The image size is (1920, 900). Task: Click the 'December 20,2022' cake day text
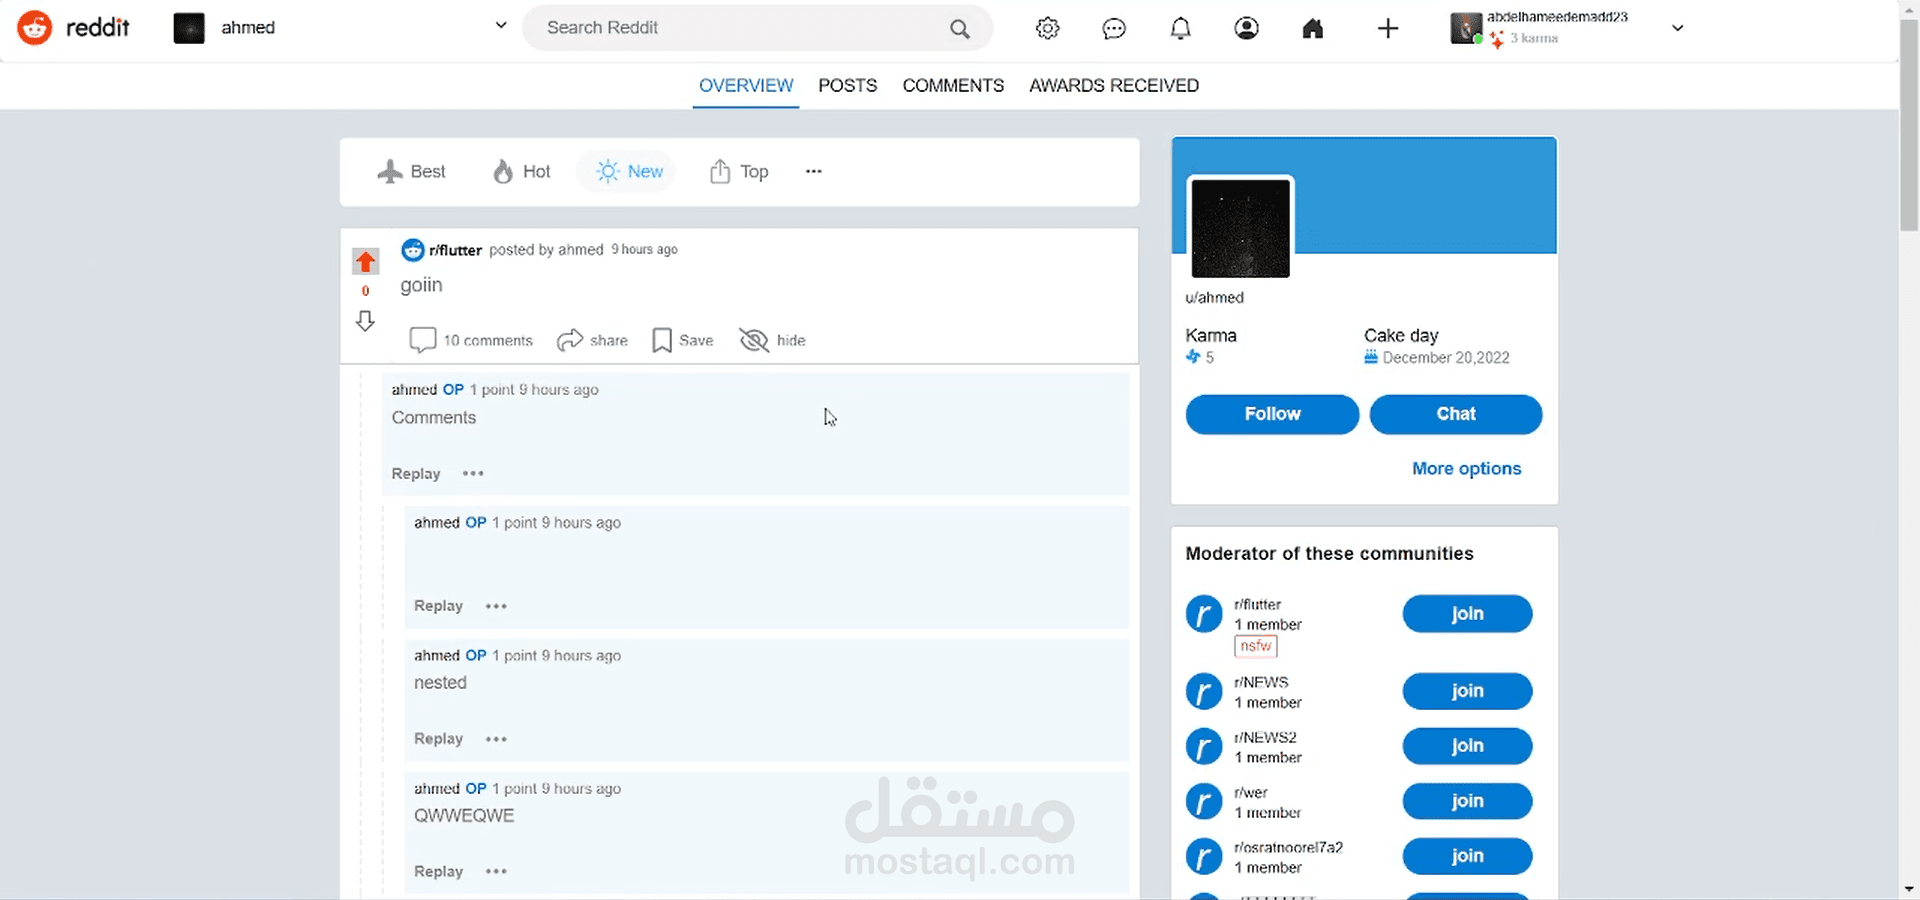click(x=1446, y=358)
